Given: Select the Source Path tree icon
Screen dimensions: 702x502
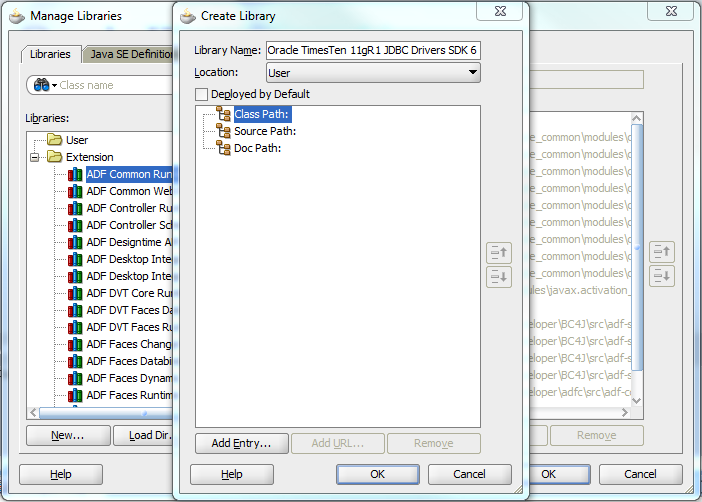Looking at the screenshot, I should pos(223,131).
